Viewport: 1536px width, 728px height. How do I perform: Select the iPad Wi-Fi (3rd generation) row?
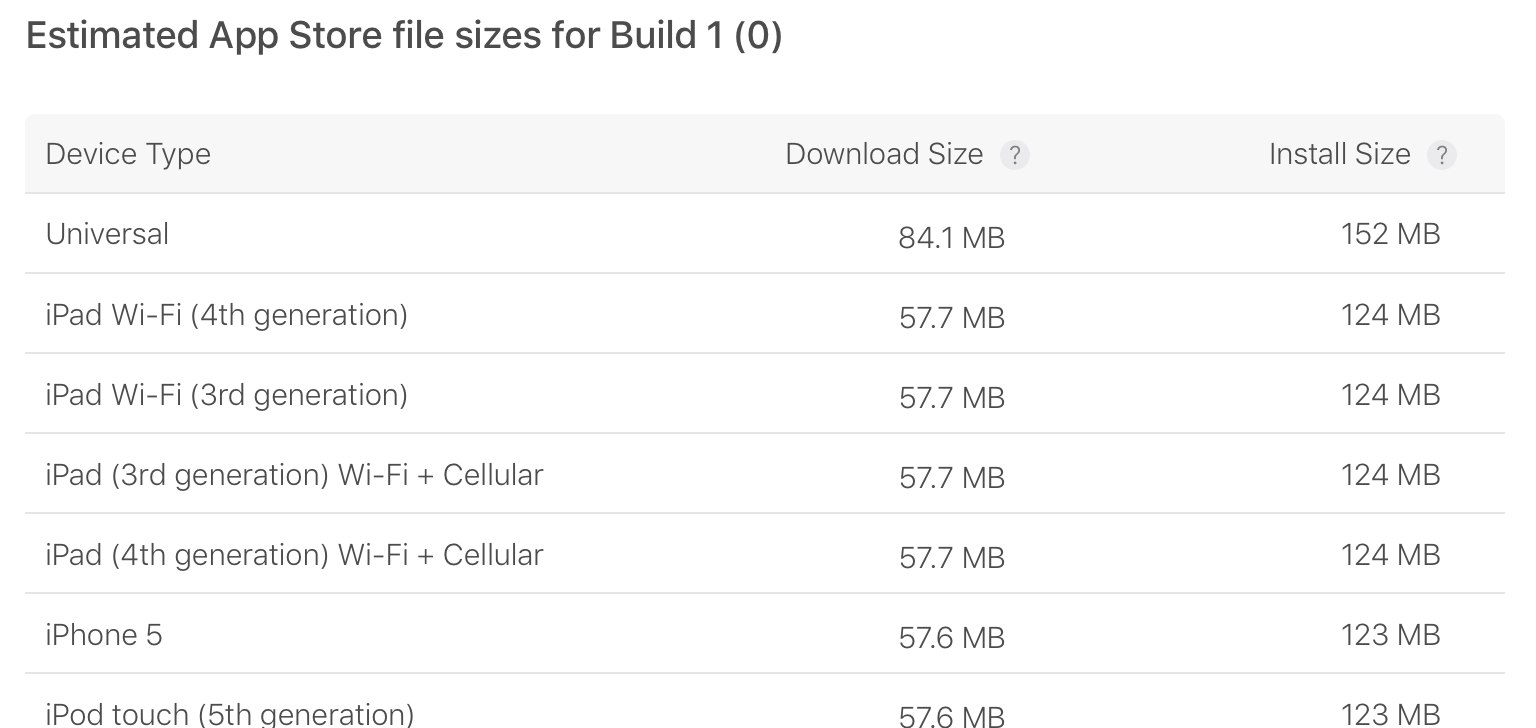[x=226, y=395]
